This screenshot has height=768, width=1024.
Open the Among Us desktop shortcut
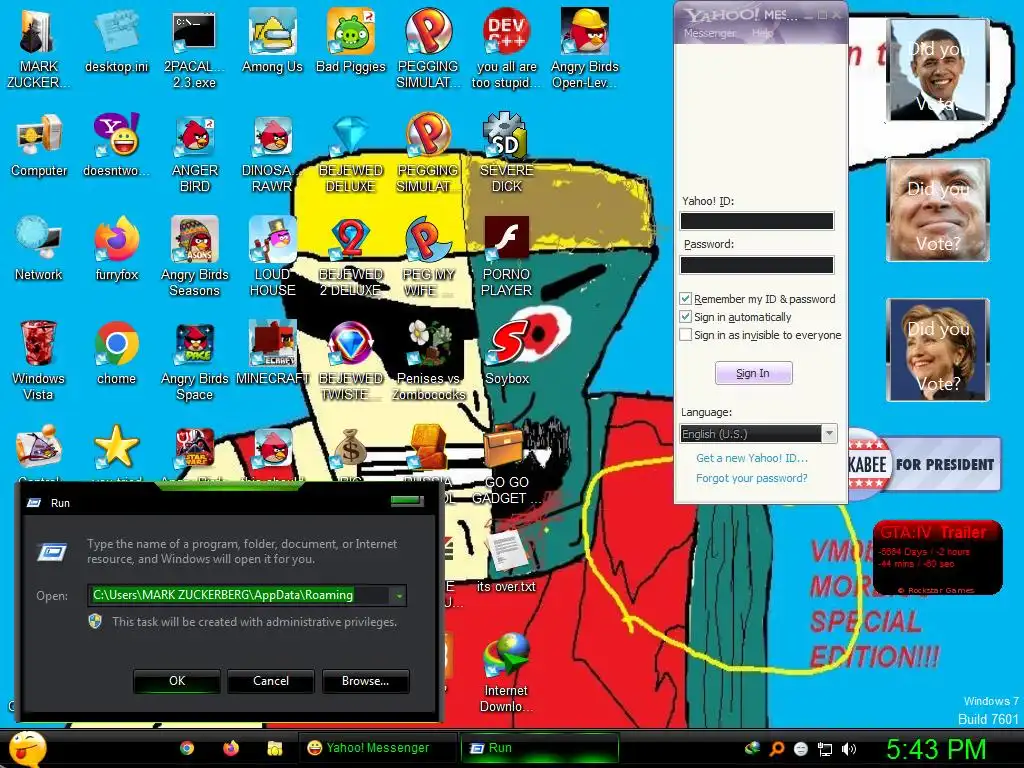[272, 33]
